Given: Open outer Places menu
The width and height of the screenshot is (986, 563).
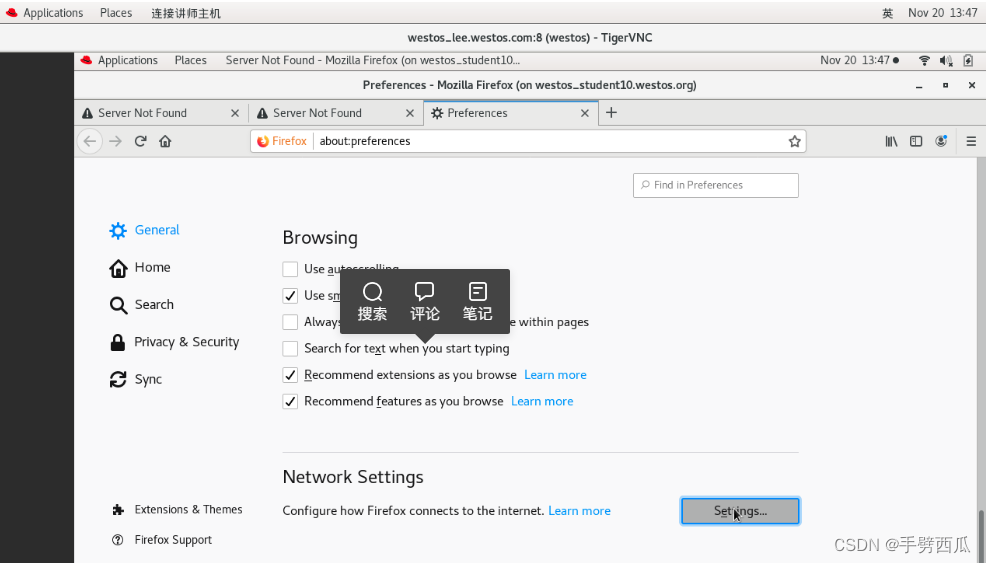Looking at the screenshot, I should (116, 13).
